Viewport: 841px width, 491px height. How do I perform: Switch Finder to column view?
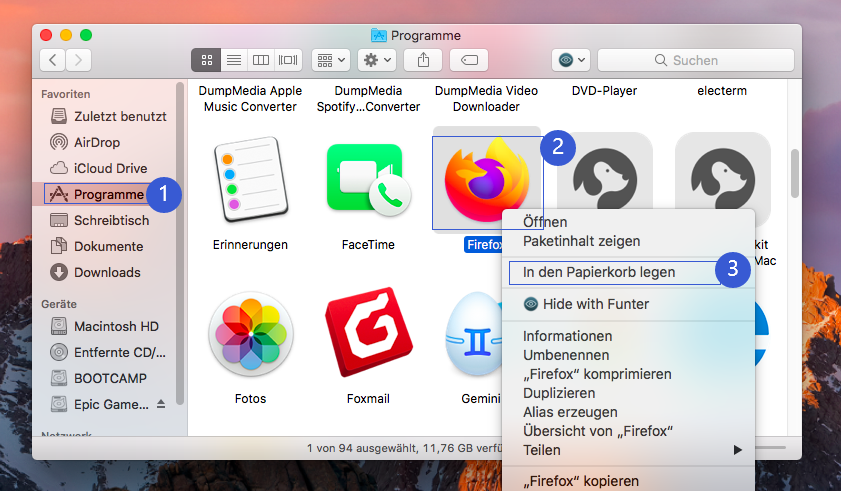[261, 60]
